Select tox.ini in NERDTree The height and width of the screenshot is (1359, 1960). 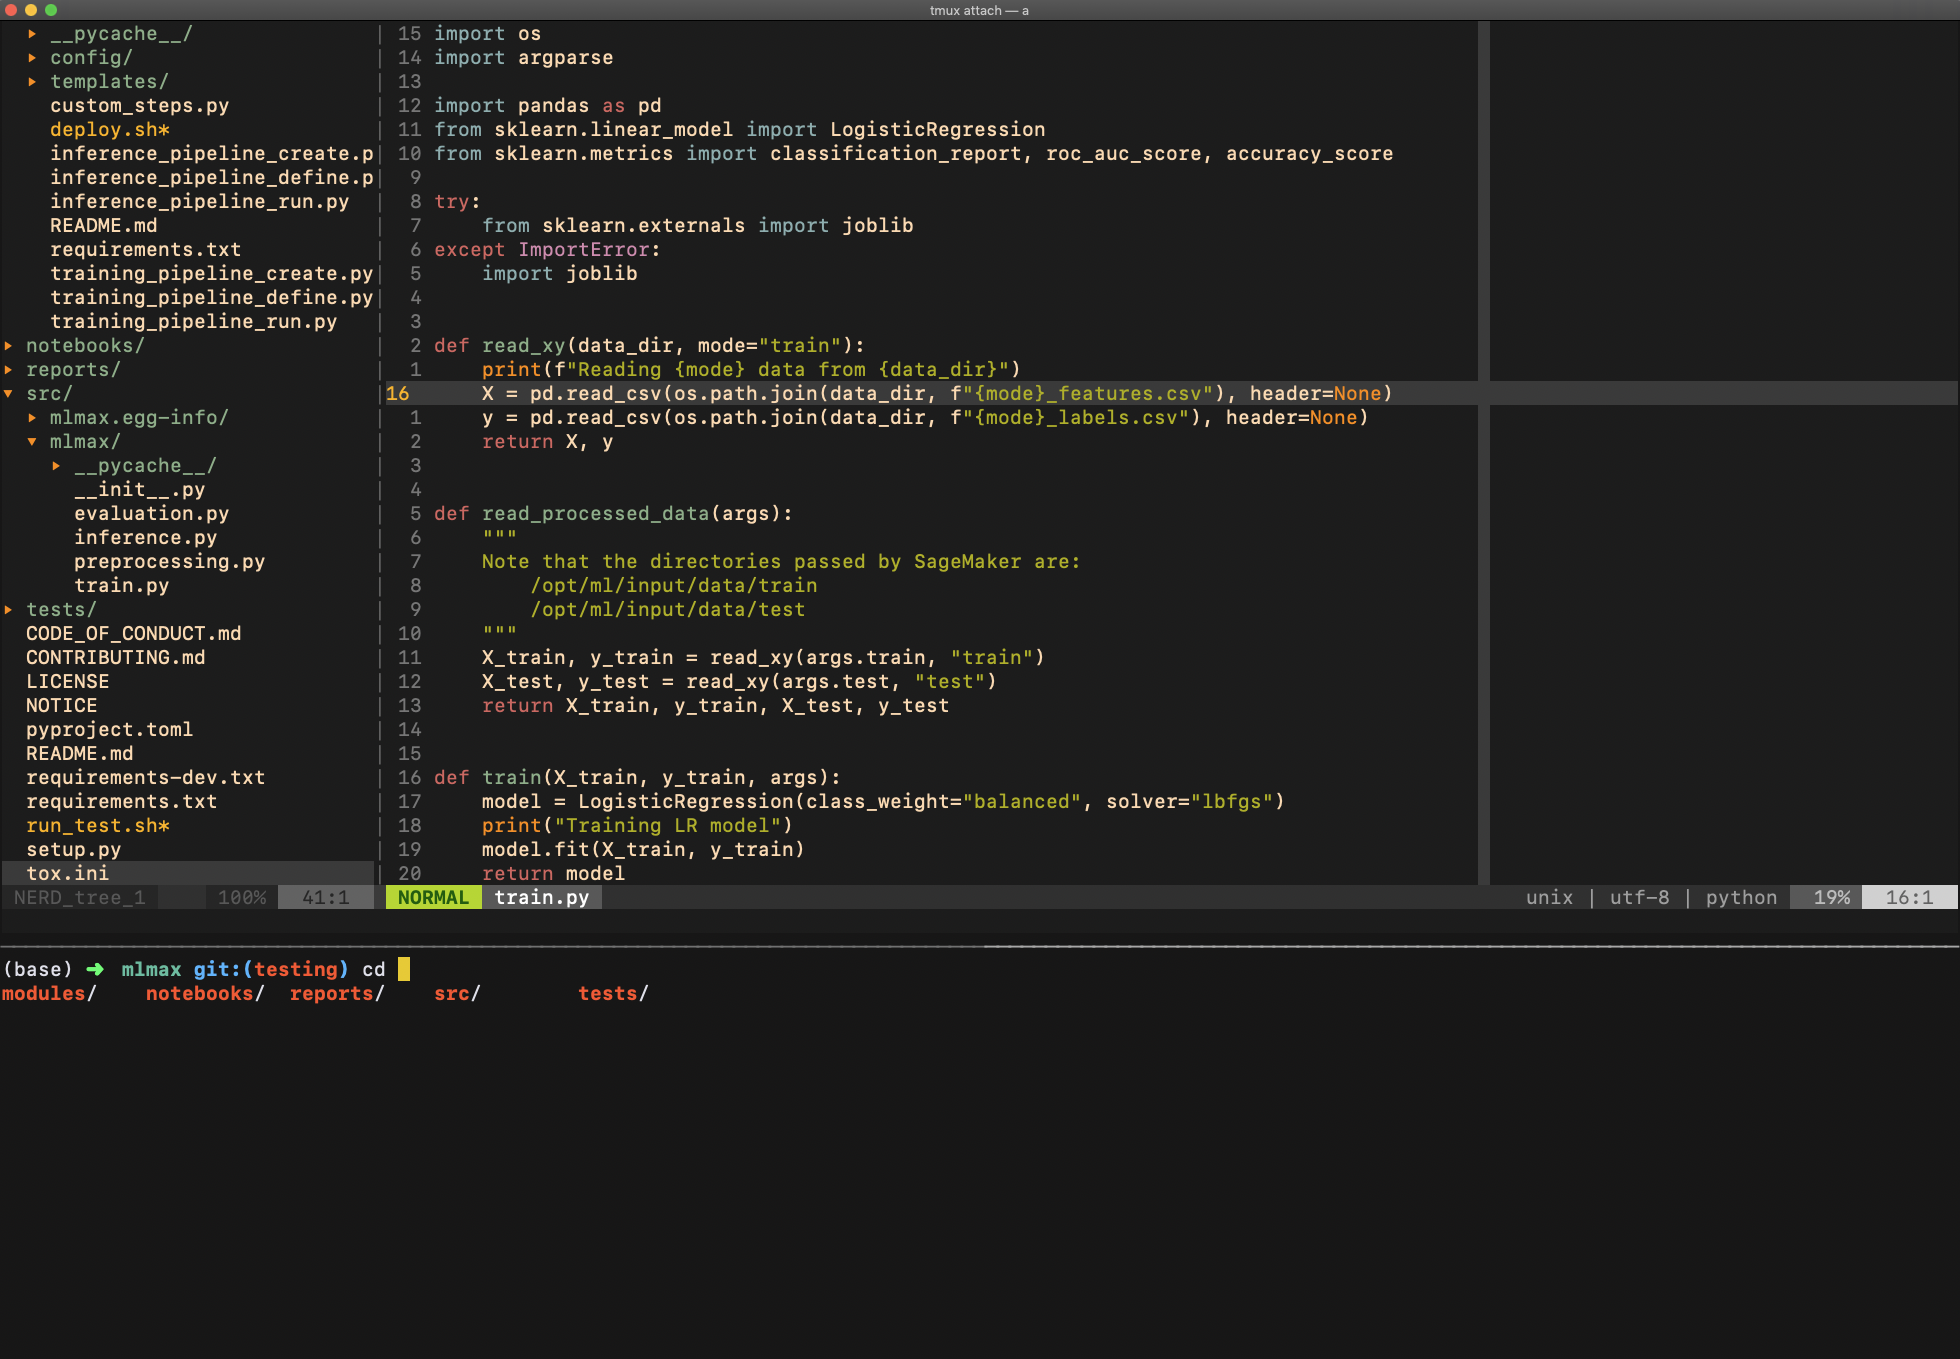(67, 874)
